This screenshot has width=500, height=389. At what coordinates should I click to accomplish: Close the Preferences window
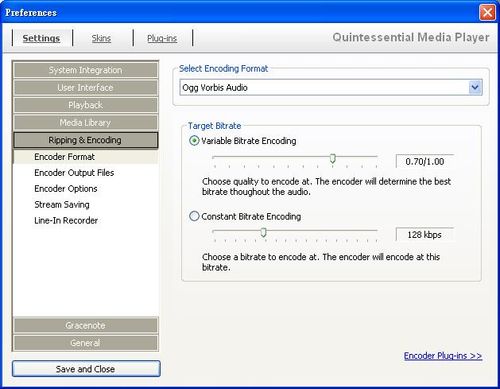[x=487, y=12]
